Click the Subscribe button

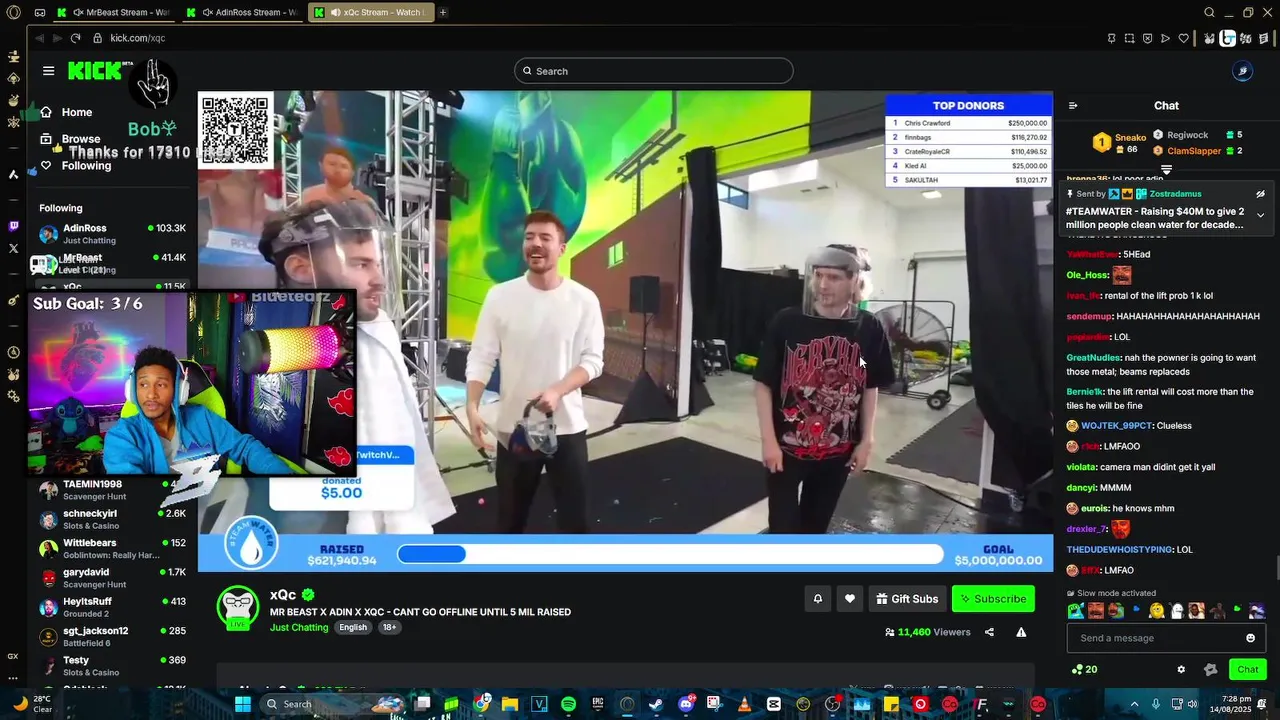(x=993, y=599)
